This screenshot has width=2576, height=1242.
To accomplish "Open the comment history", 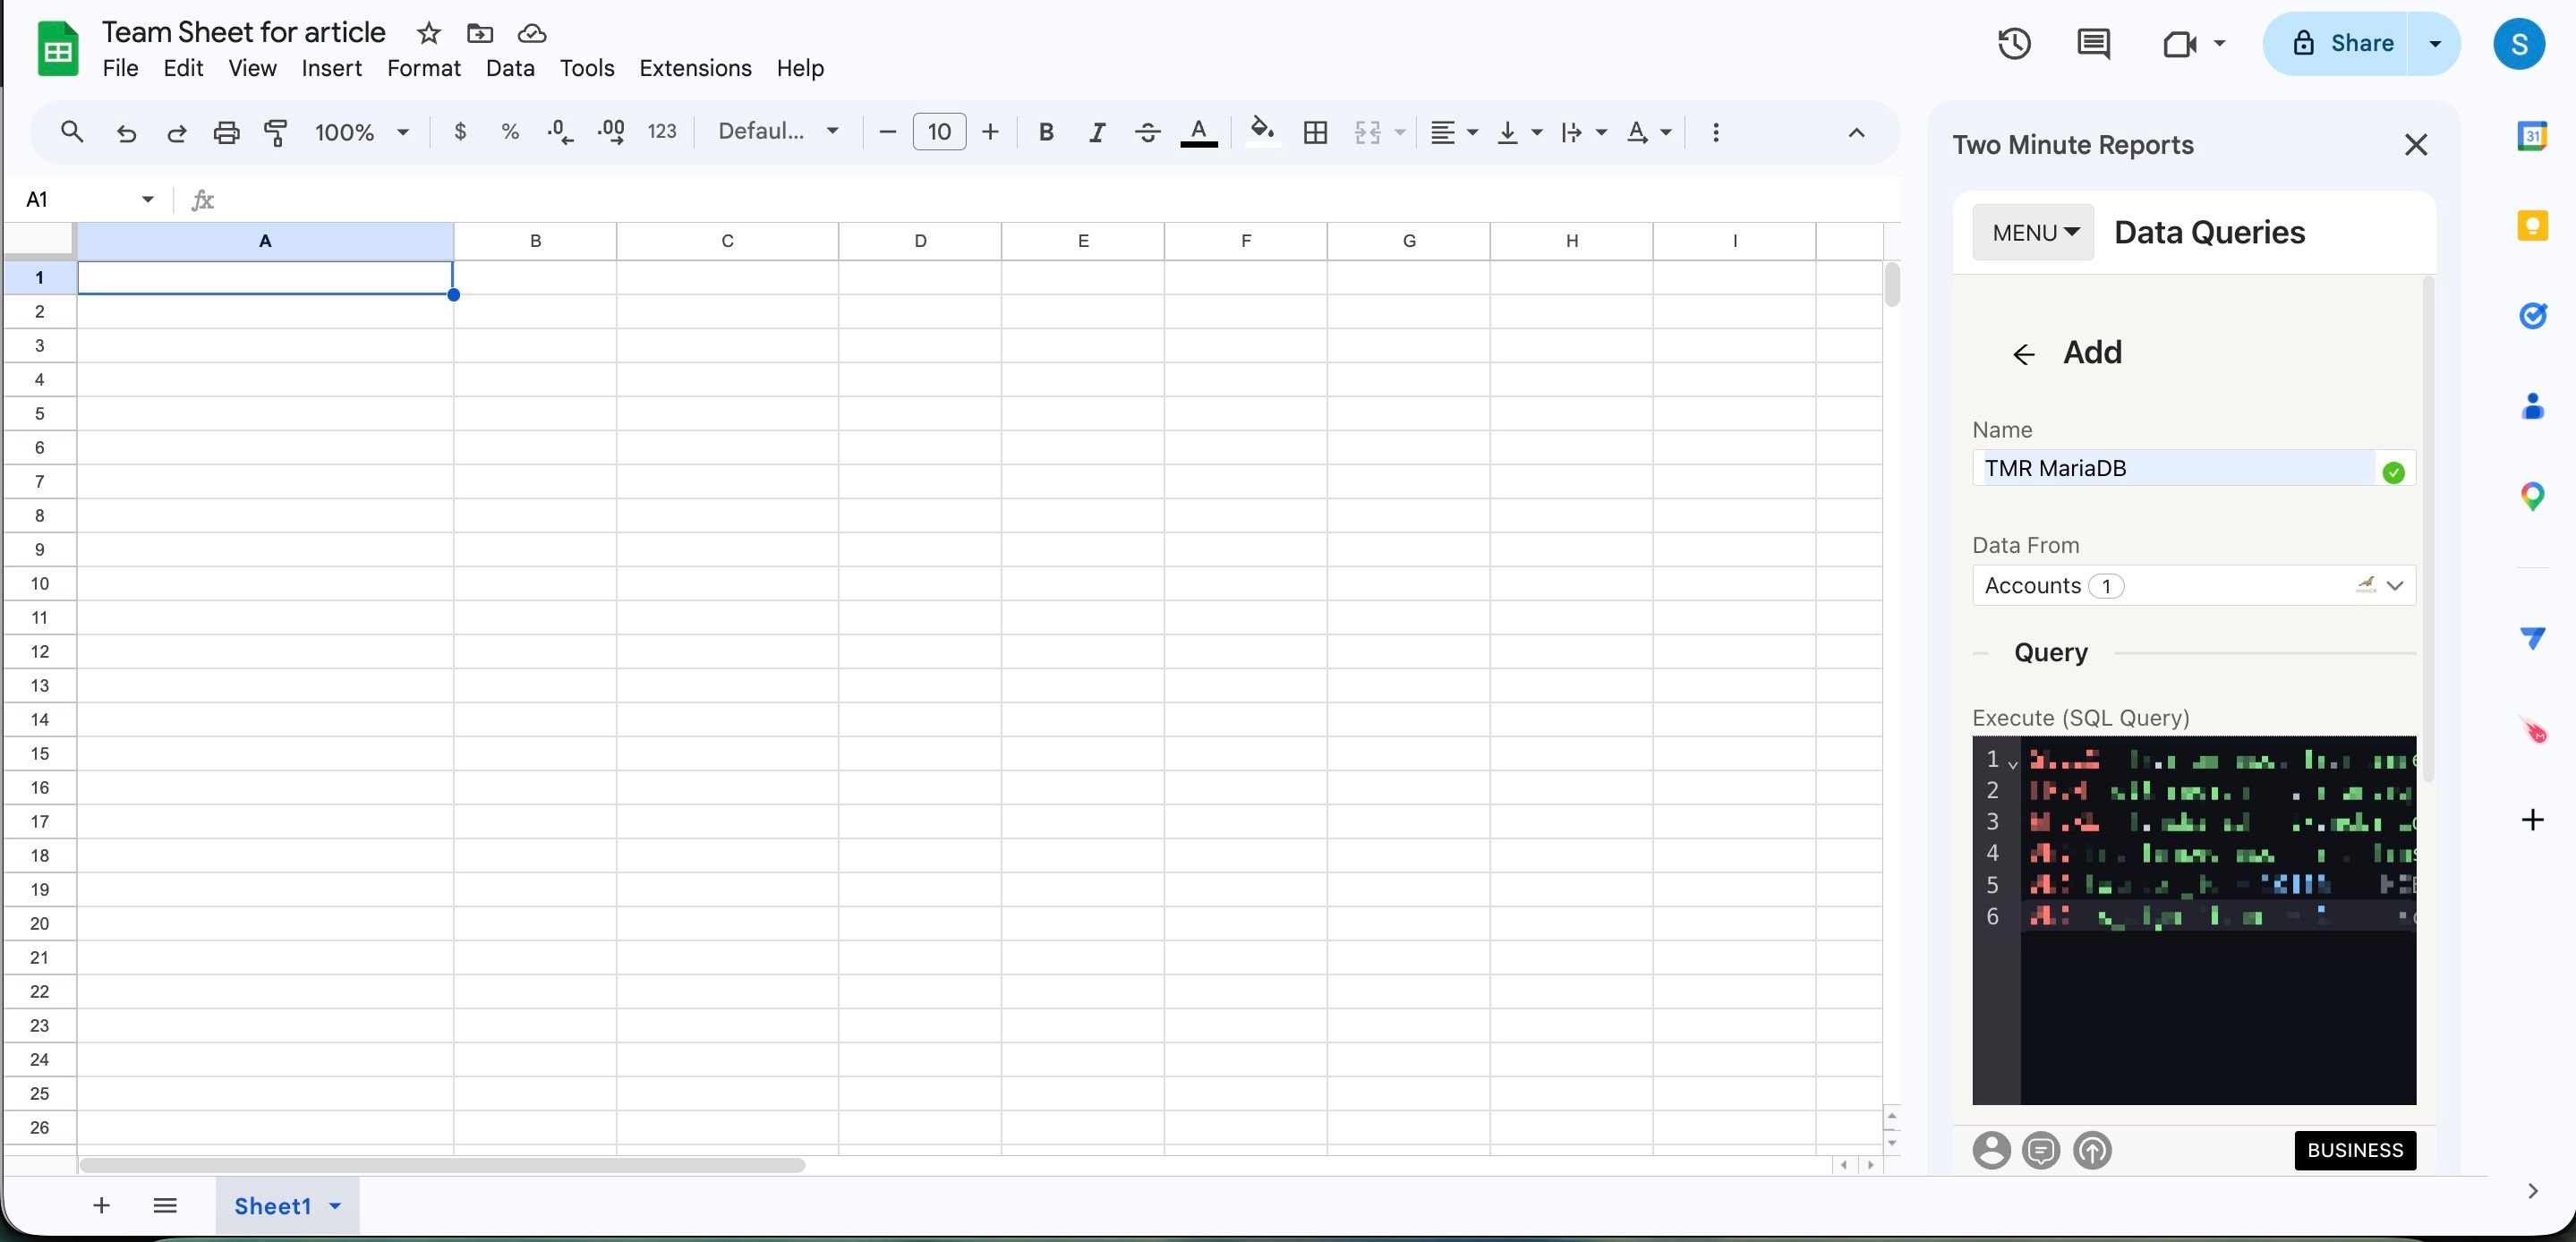I will [2092, 43].
